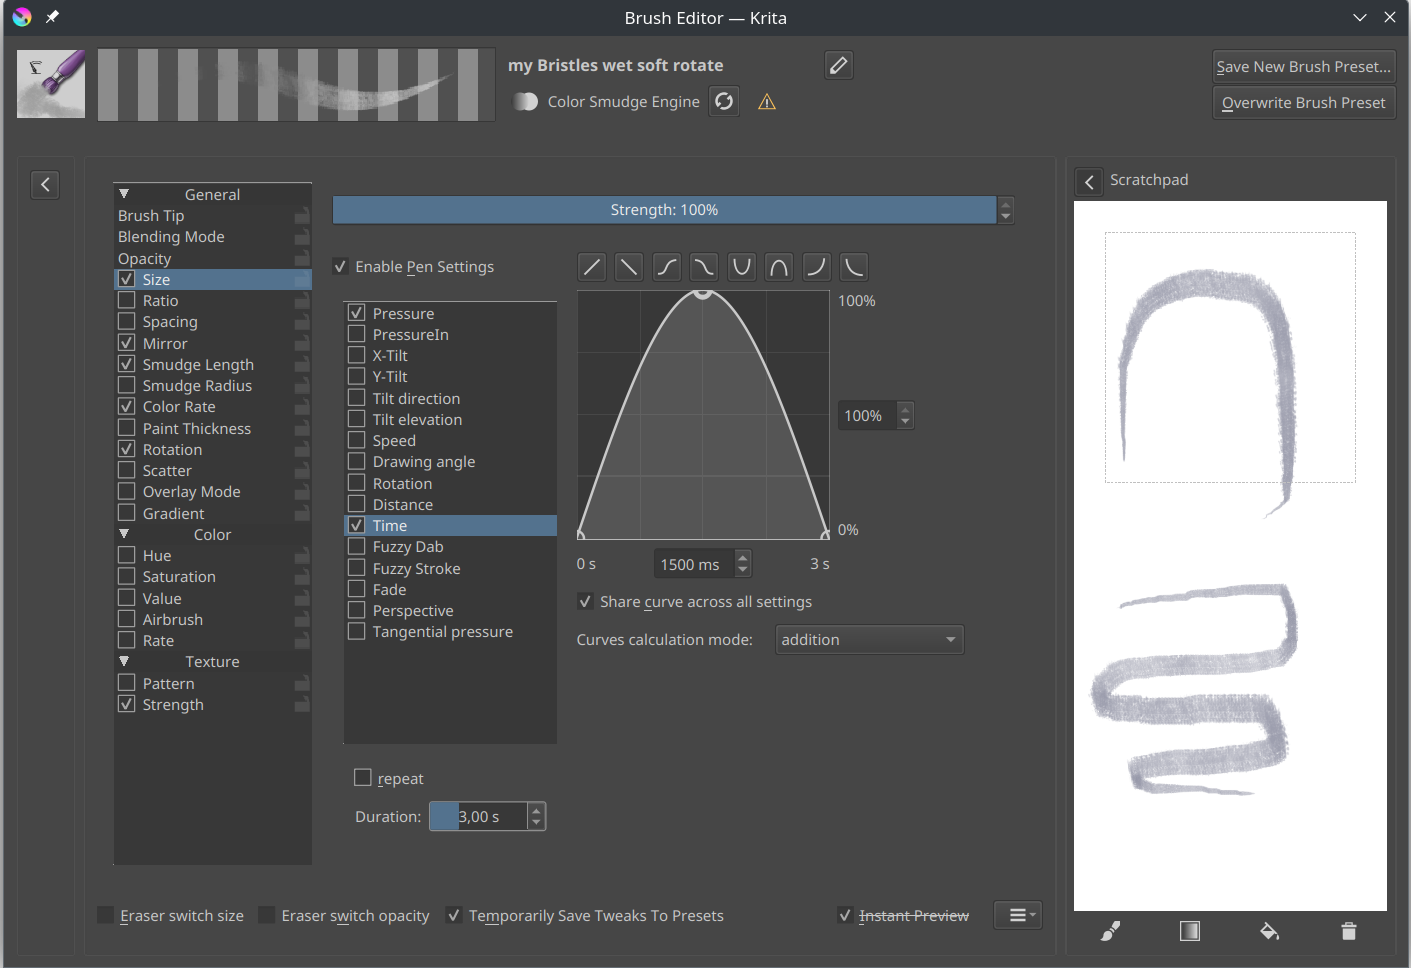Apply the linear ascending curve preset
This screenshot has width=1411, height=968.
[x=592, y=267]
